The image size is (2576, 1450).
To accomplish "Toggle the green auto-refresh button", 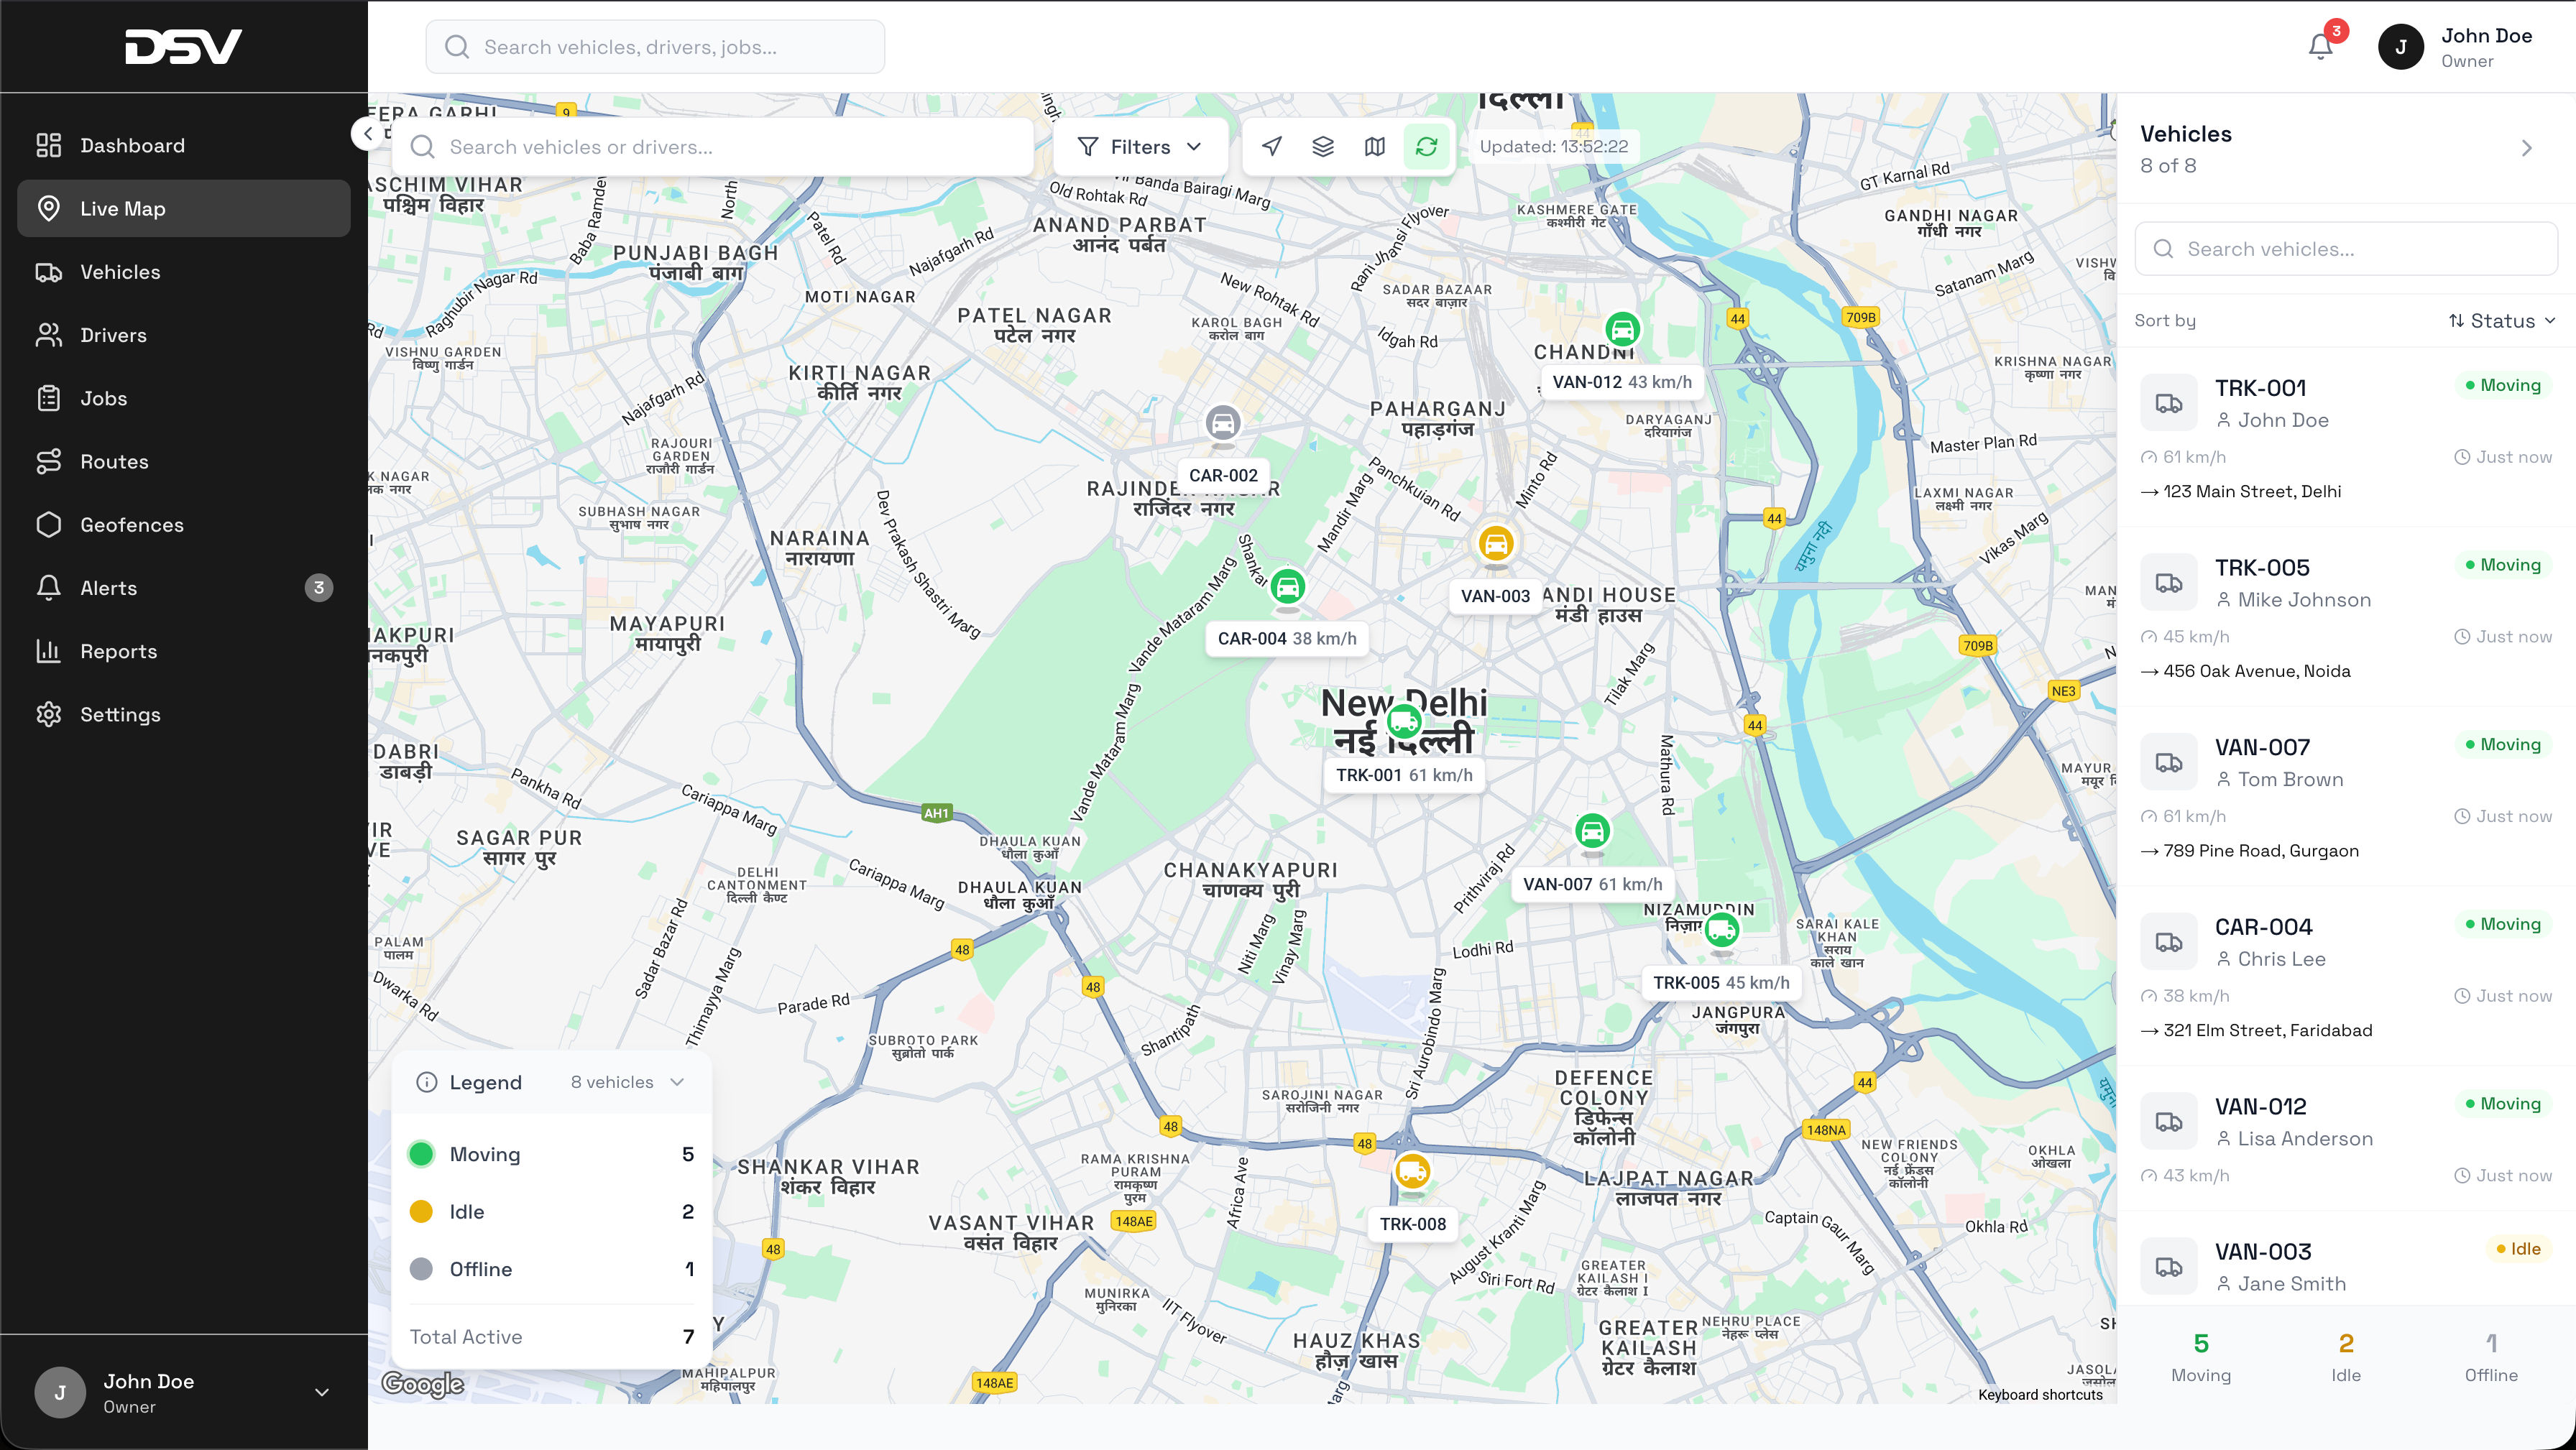I will (x=1427, y=146).
